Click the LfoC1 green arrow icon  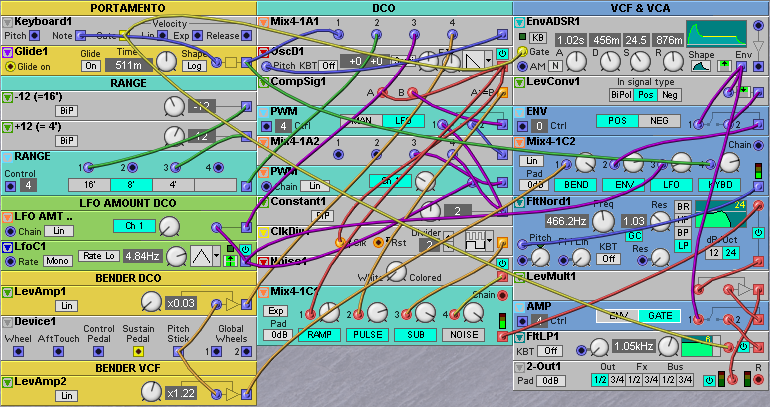click(x=230, y=260)
